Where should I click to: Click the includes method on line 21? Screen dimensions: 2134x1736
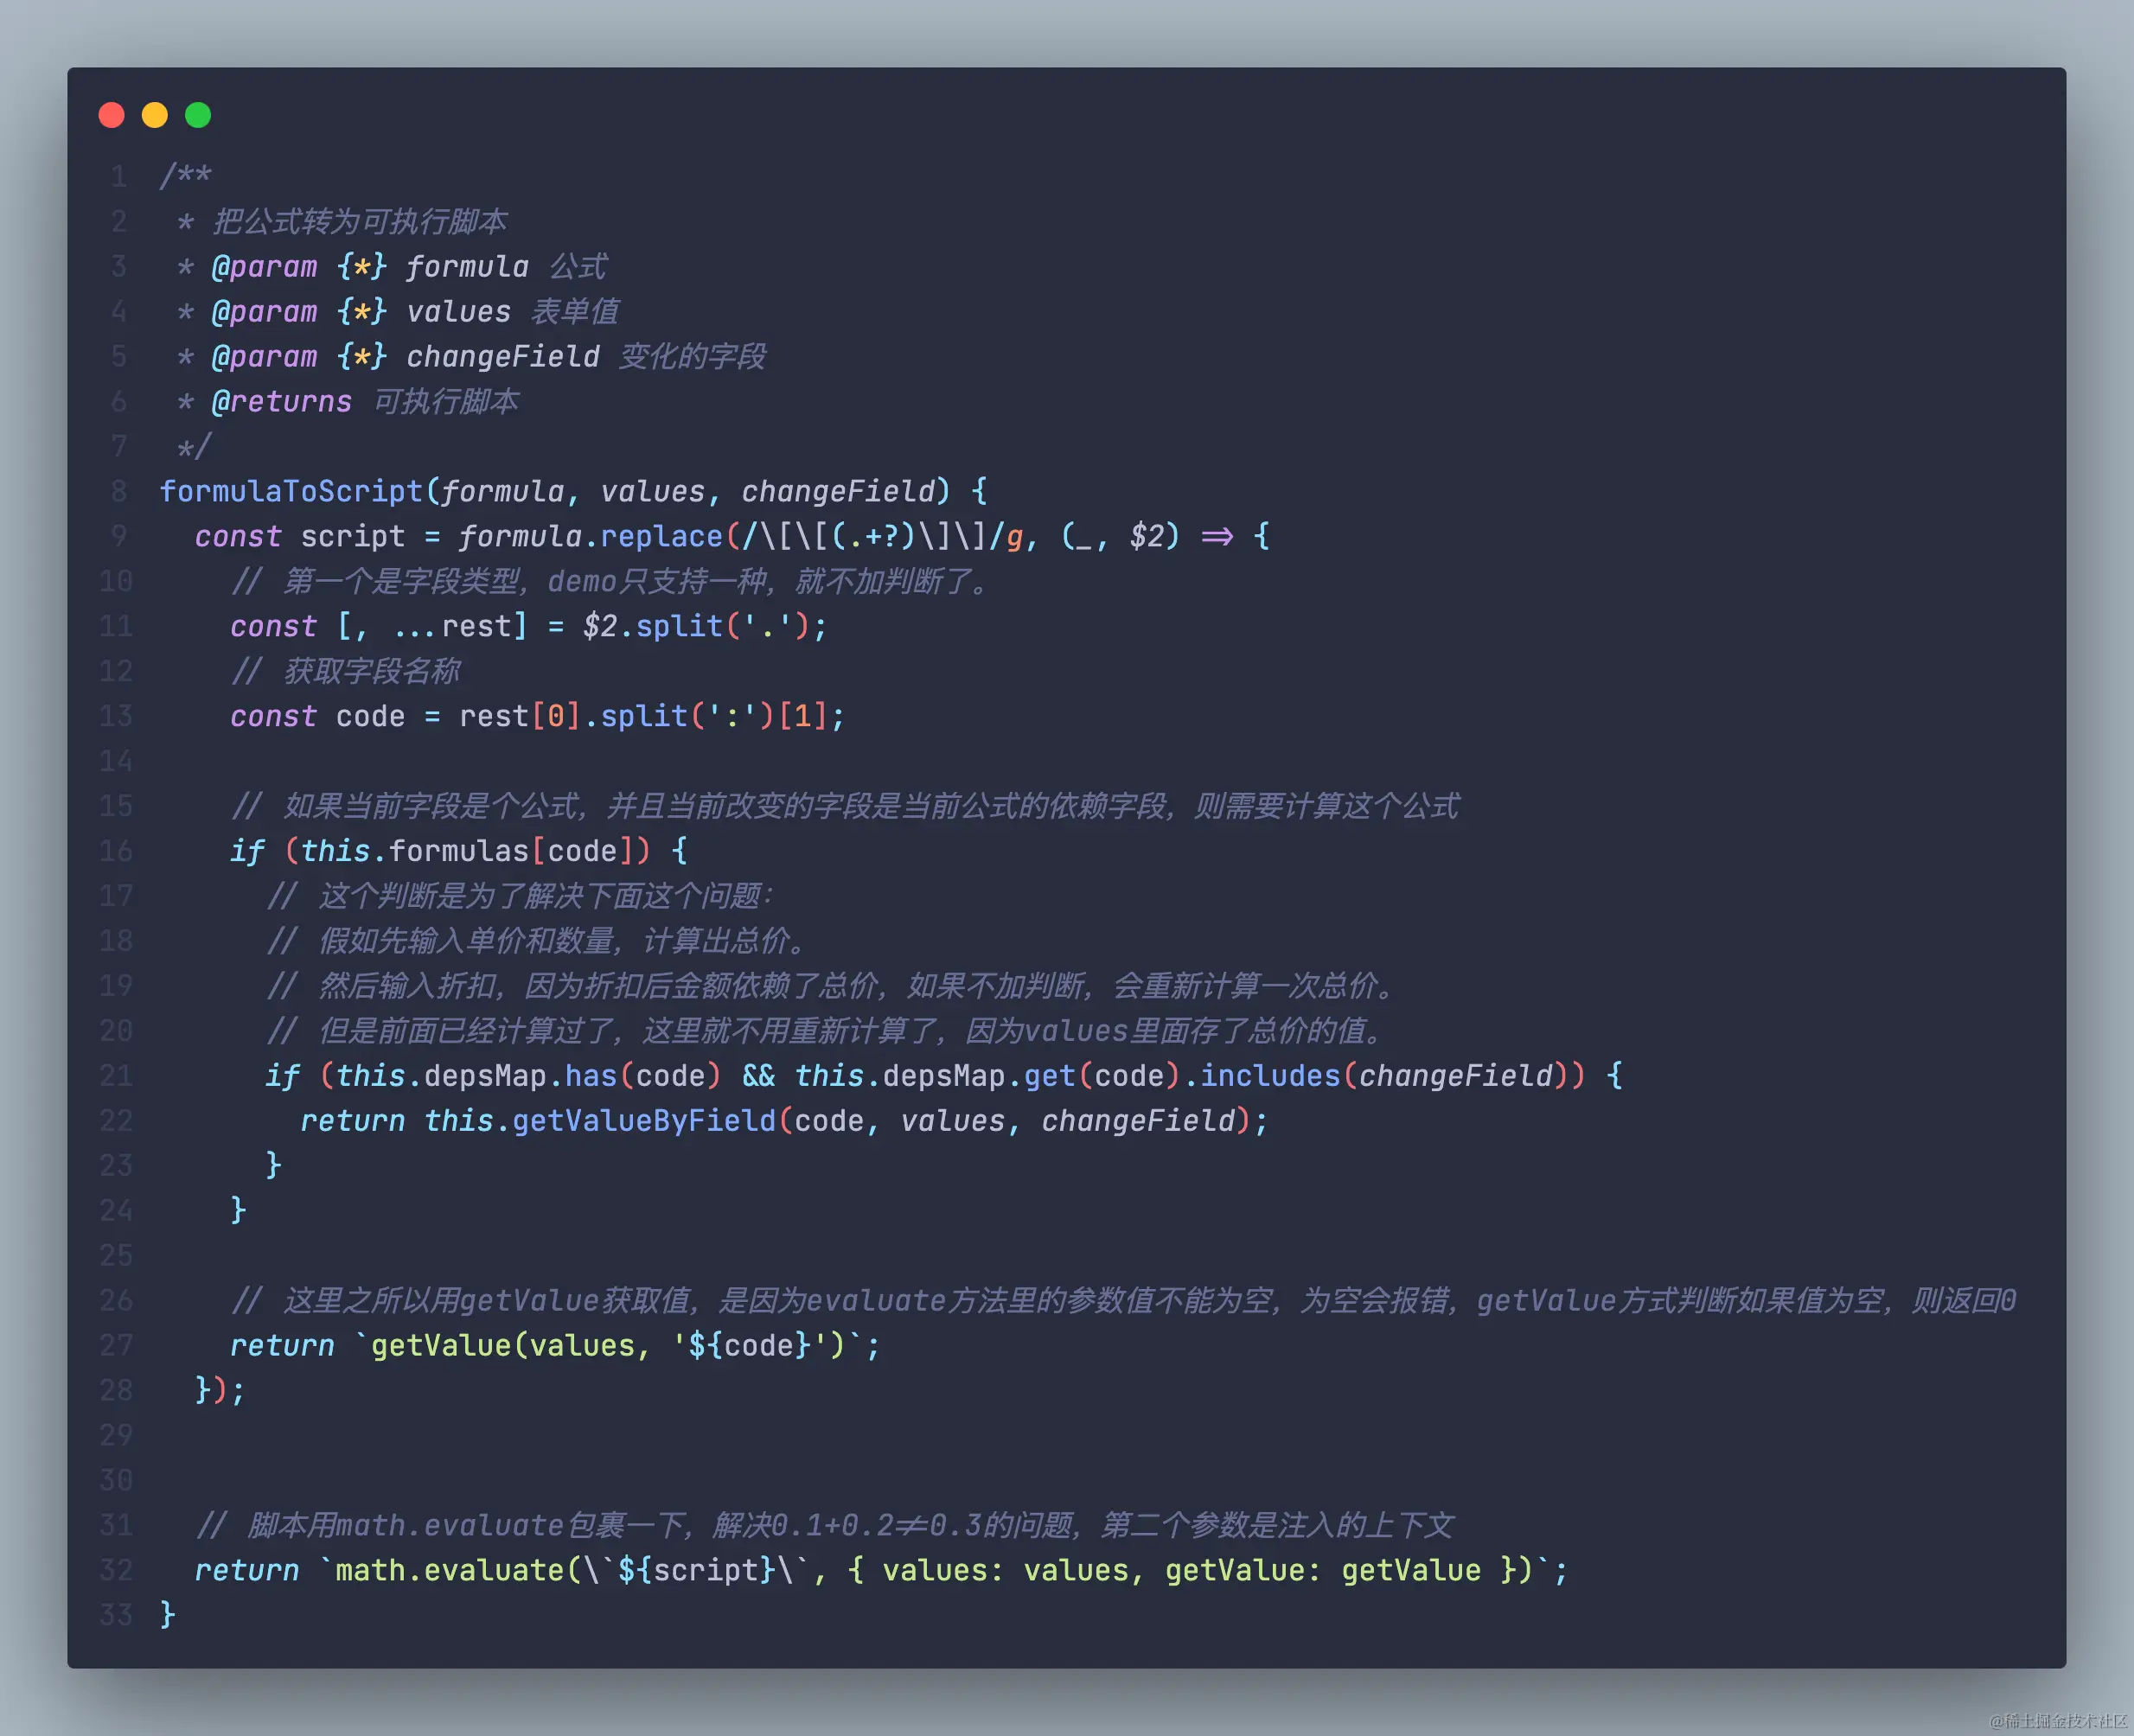(x=1270, y=1075)
